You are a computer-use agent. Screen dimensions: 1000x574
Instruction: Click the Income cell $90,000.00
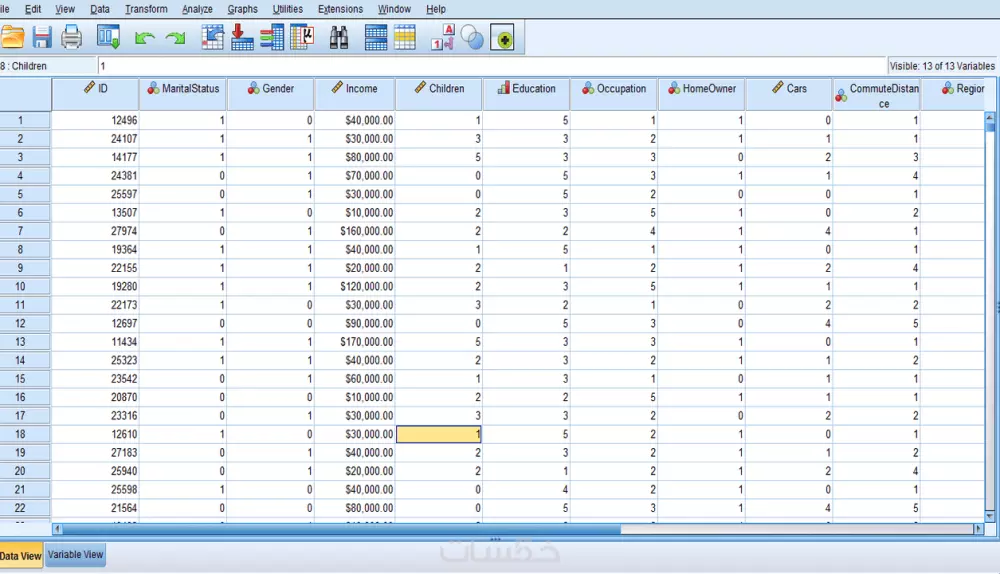(355, 323)
